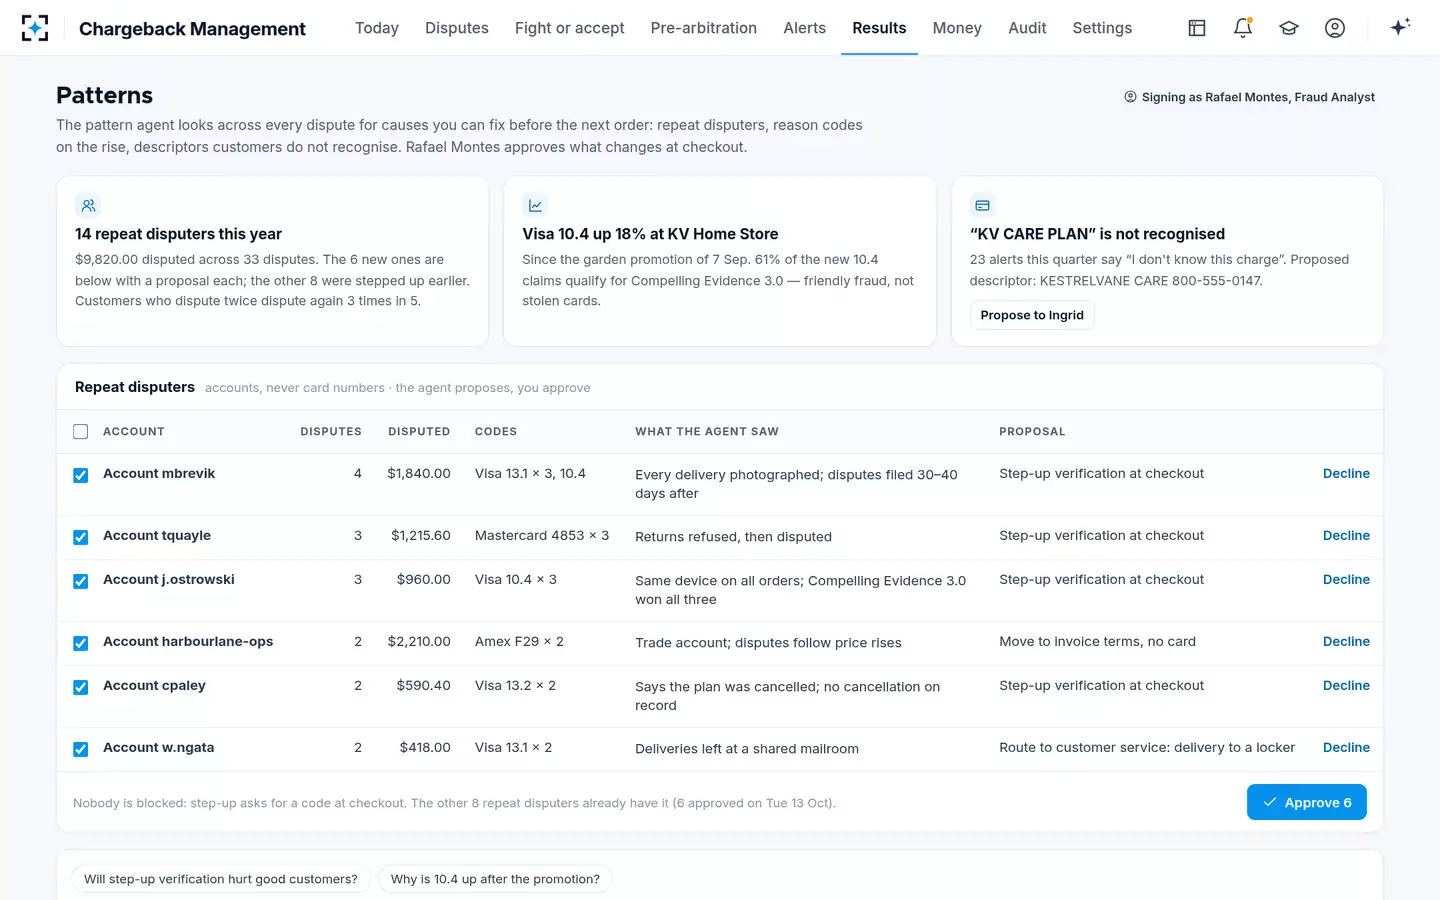Screen dimensions: 1440x900
Task: Click the Amex F29 × 2 code cell
Action: click(519, 642)
